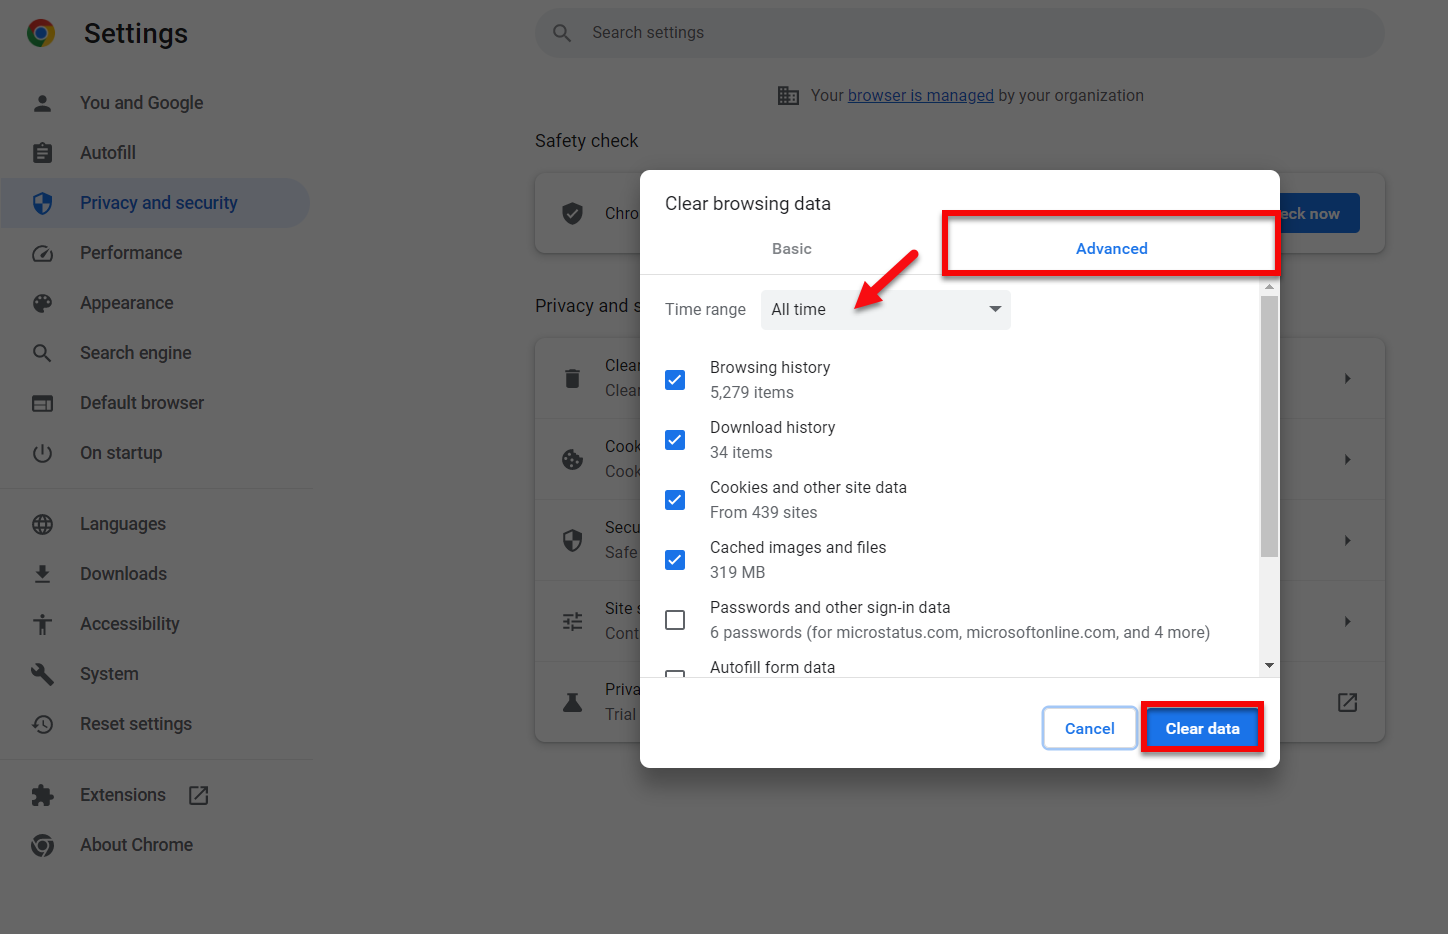
Task: Uncheck Cookies and other site data
Action: tap(675, 500)
